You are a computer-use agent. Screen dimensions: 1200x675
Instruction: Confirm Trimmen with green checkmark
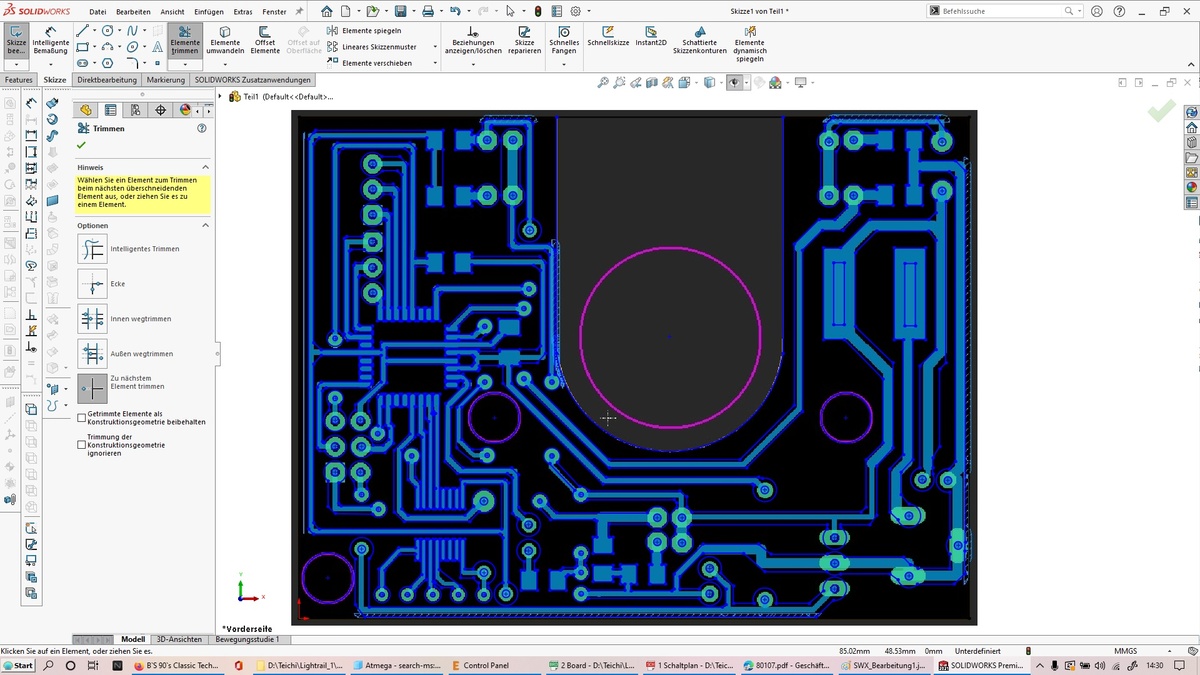click(82, 146)
